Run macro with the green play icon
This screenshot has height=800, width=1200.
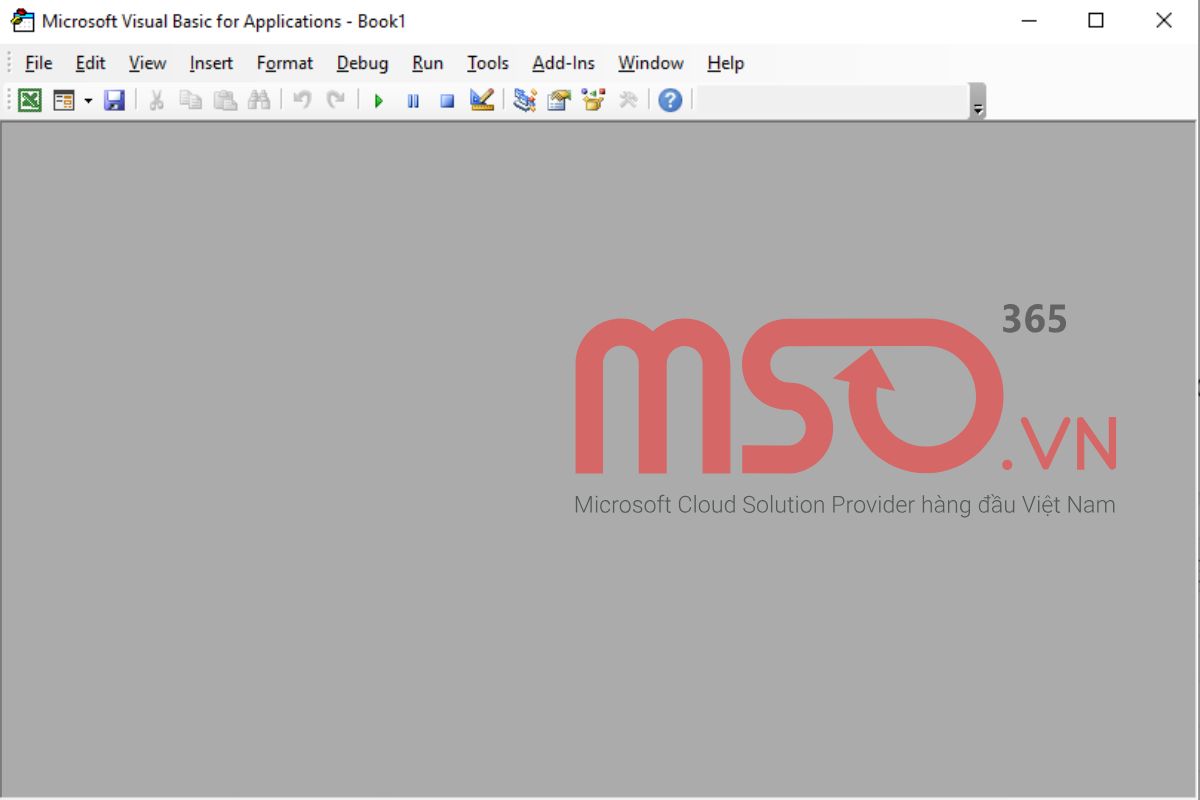tap(379, 100)
